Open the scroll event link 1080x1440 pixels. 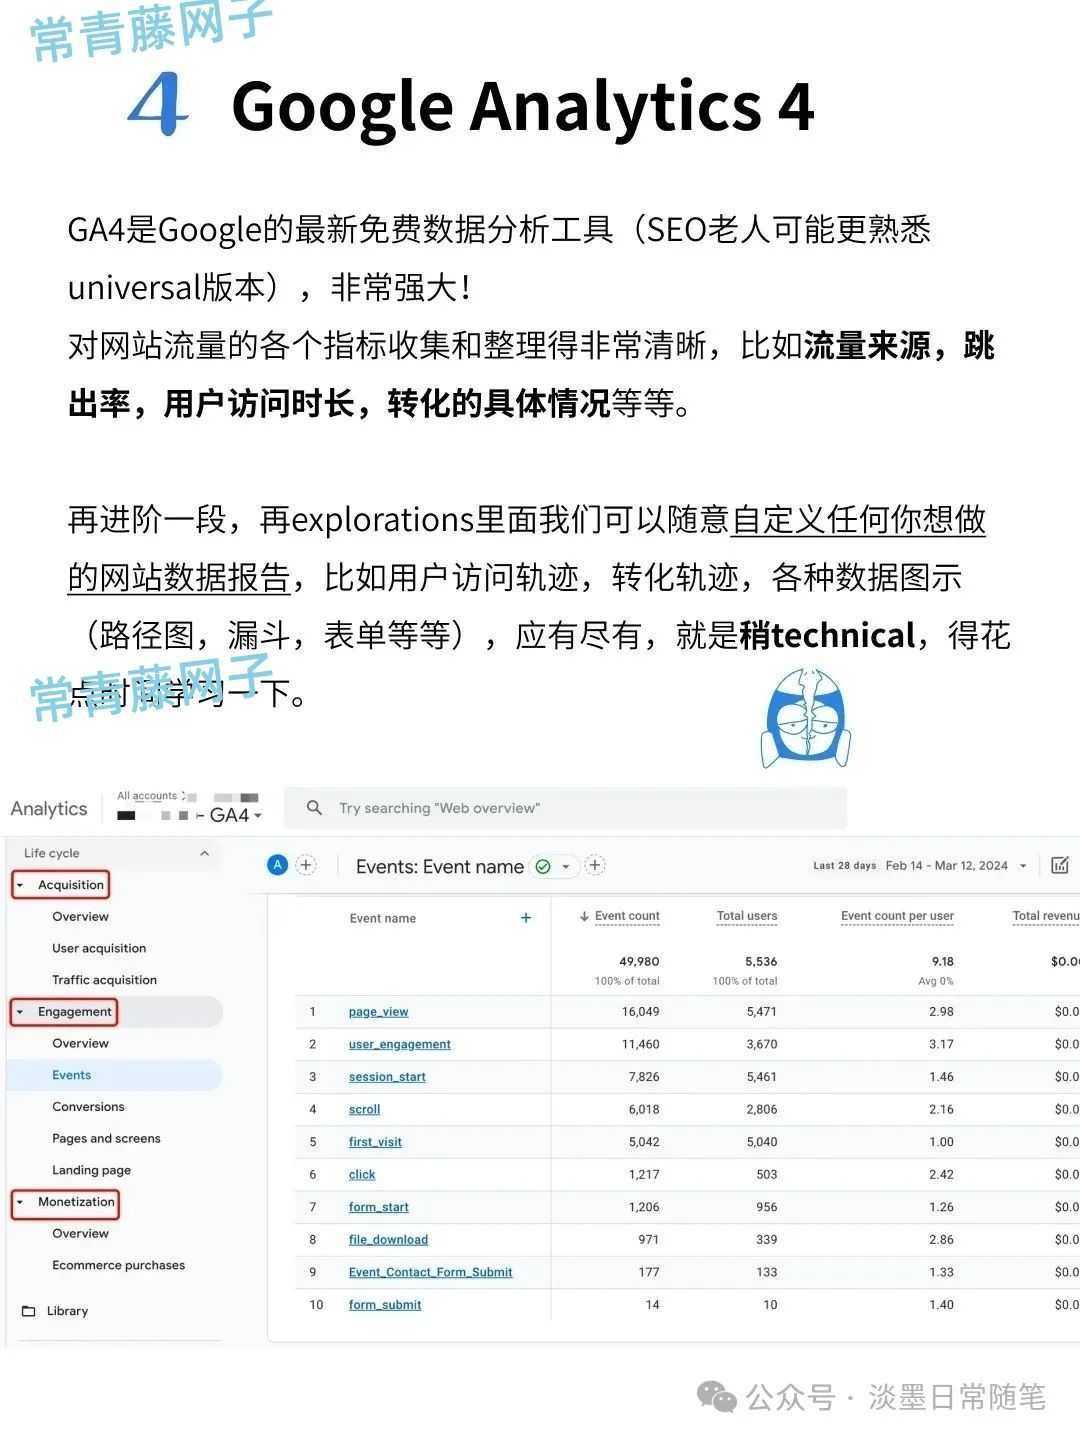(x=364, y=1110)
